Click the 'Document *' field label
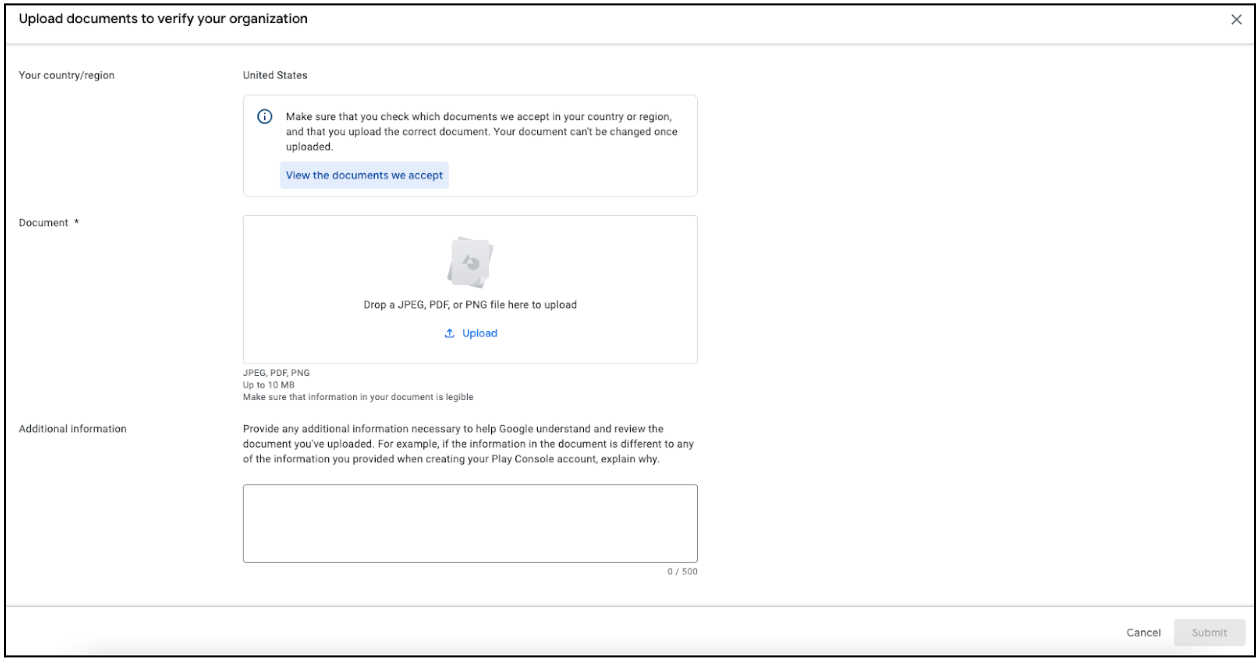Screen dimensions: 1259x662 tap(49, 223)
